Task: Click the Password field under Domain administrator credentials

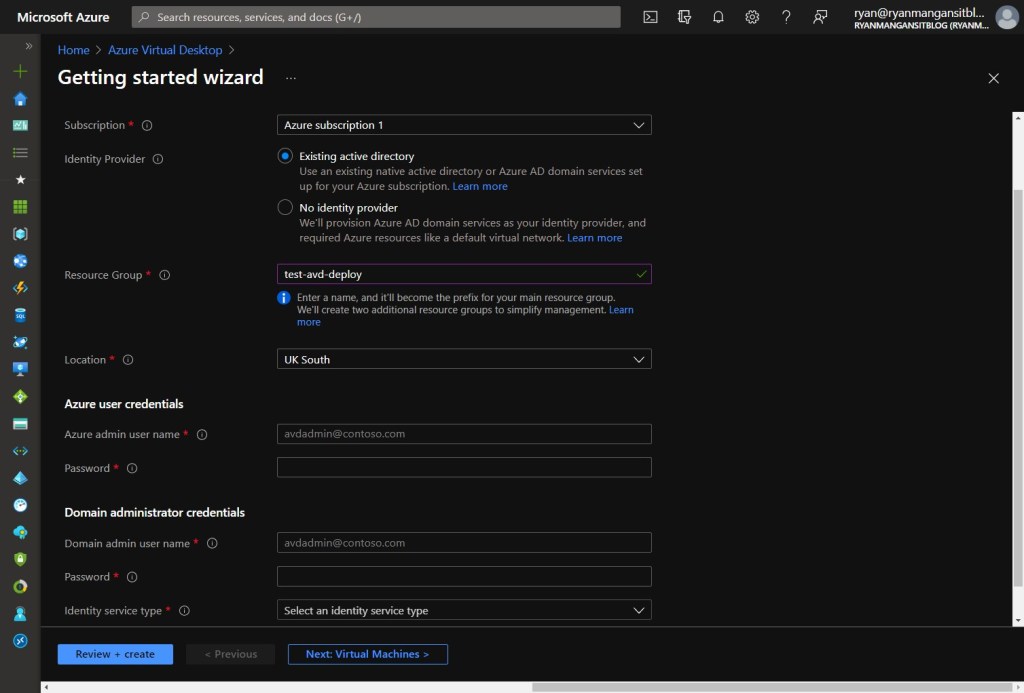Action: [x=464, y=577]
